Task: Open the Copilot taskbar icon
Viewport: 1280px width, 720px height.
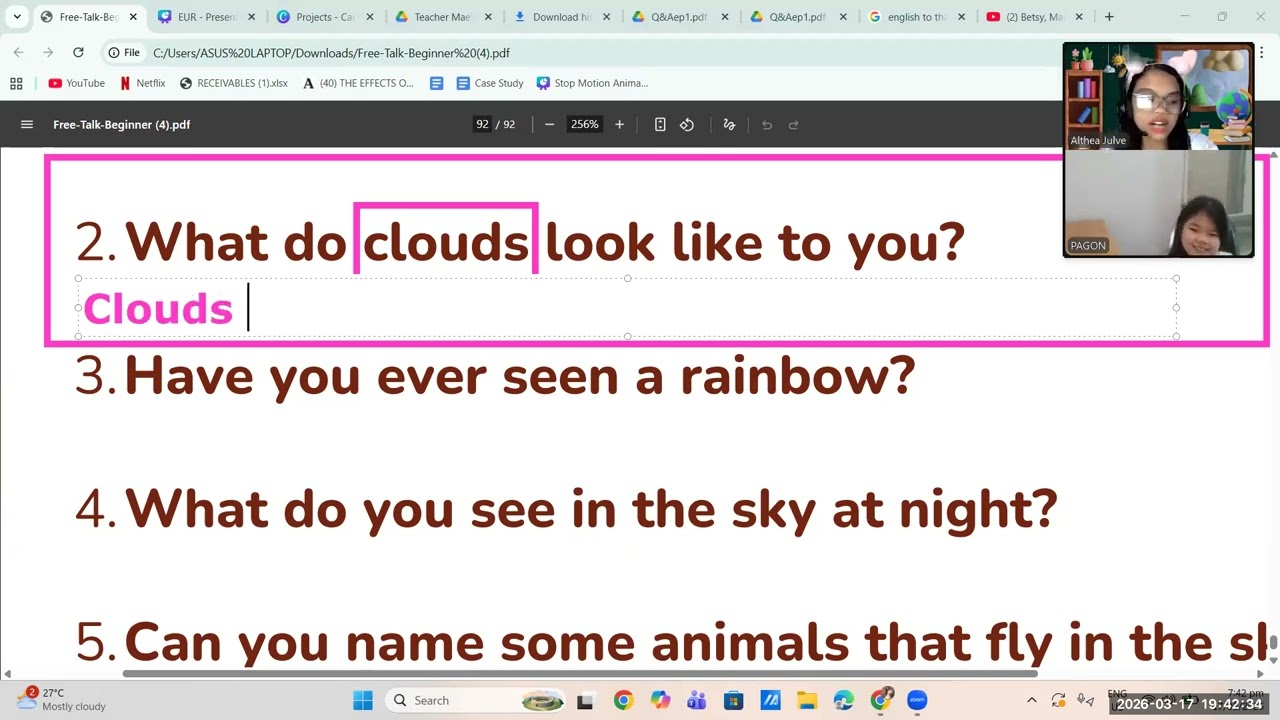Action: pos(660,701)
